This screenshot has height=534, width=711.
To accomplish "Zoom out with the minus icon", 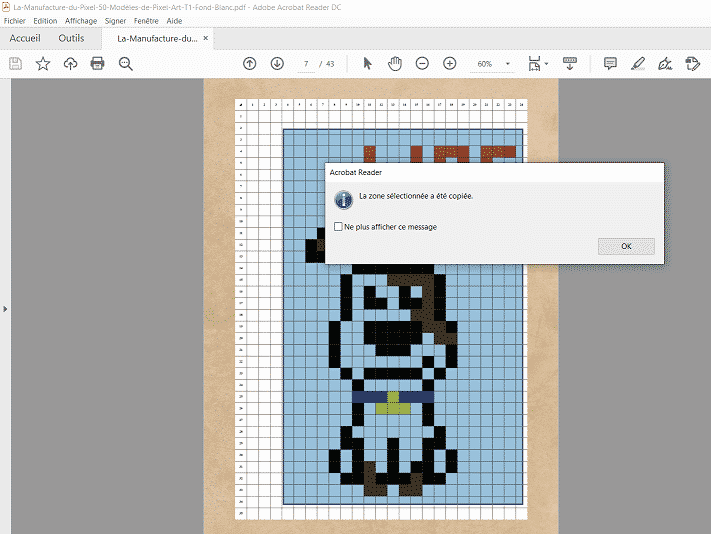I will click(x=422, y=63).
